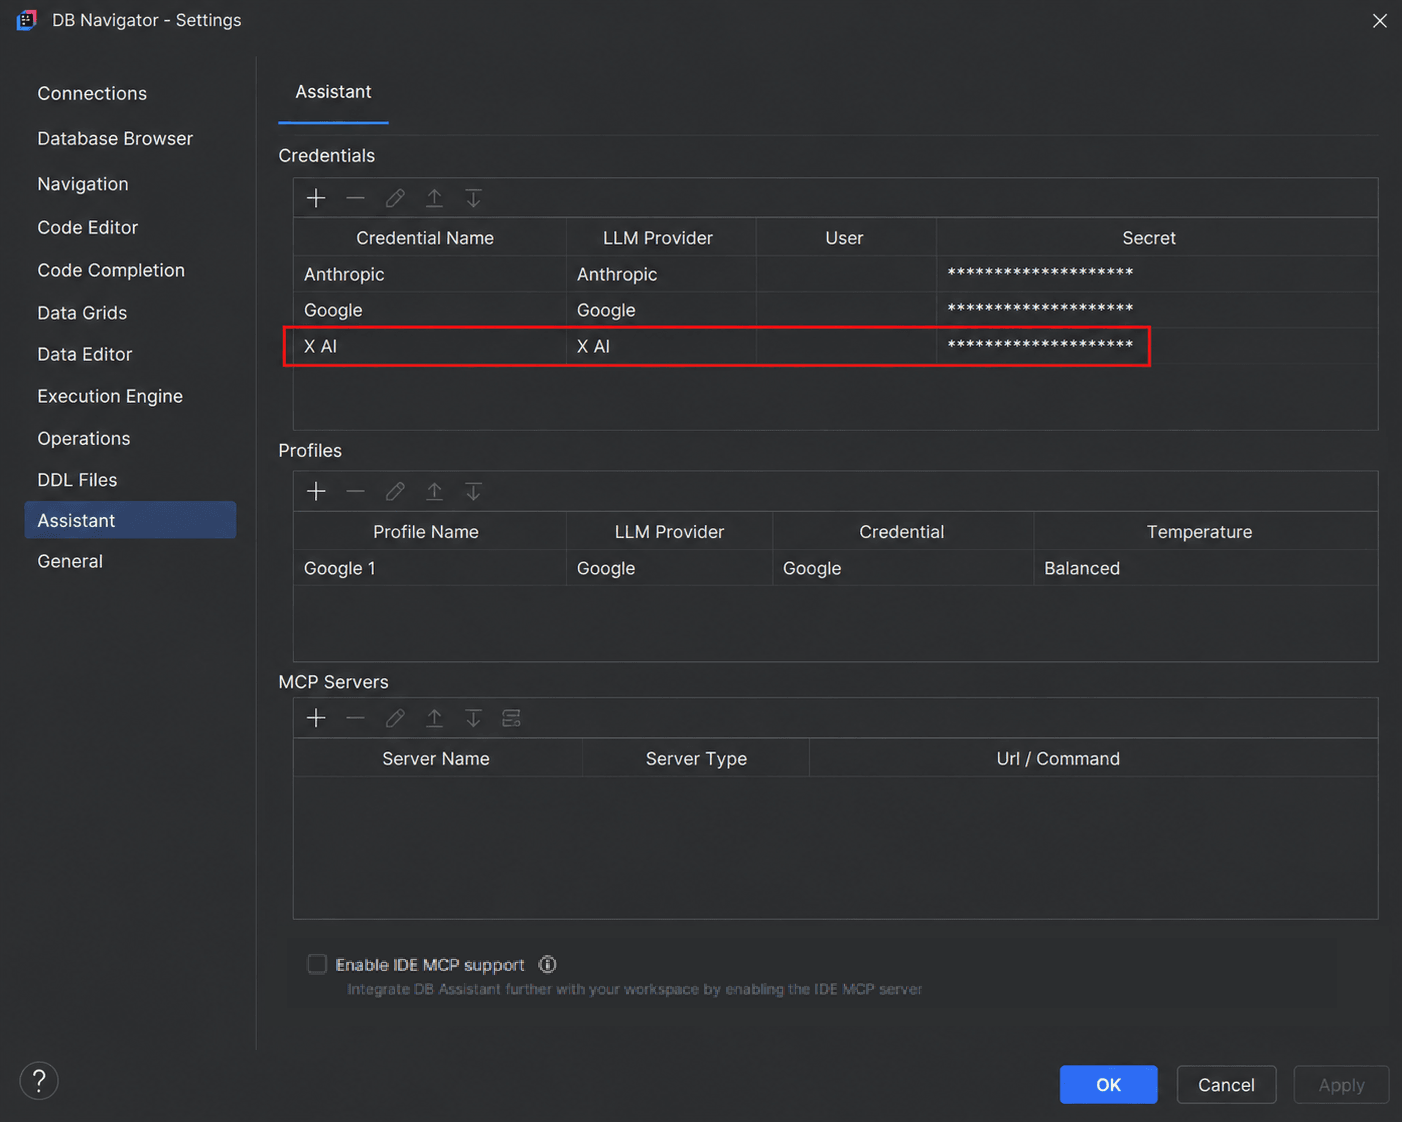Click the Apply button
The image size is (1402, 1122).
[x=1341, y=1085]
